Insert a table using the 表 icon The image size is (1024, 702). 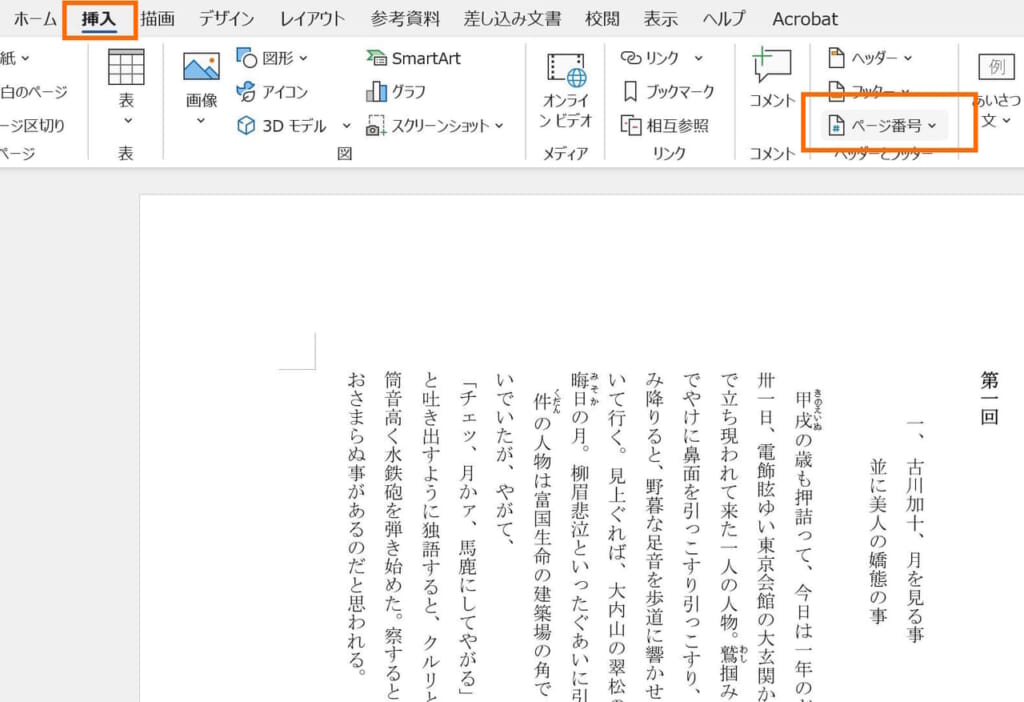click(x=126, y=68)
